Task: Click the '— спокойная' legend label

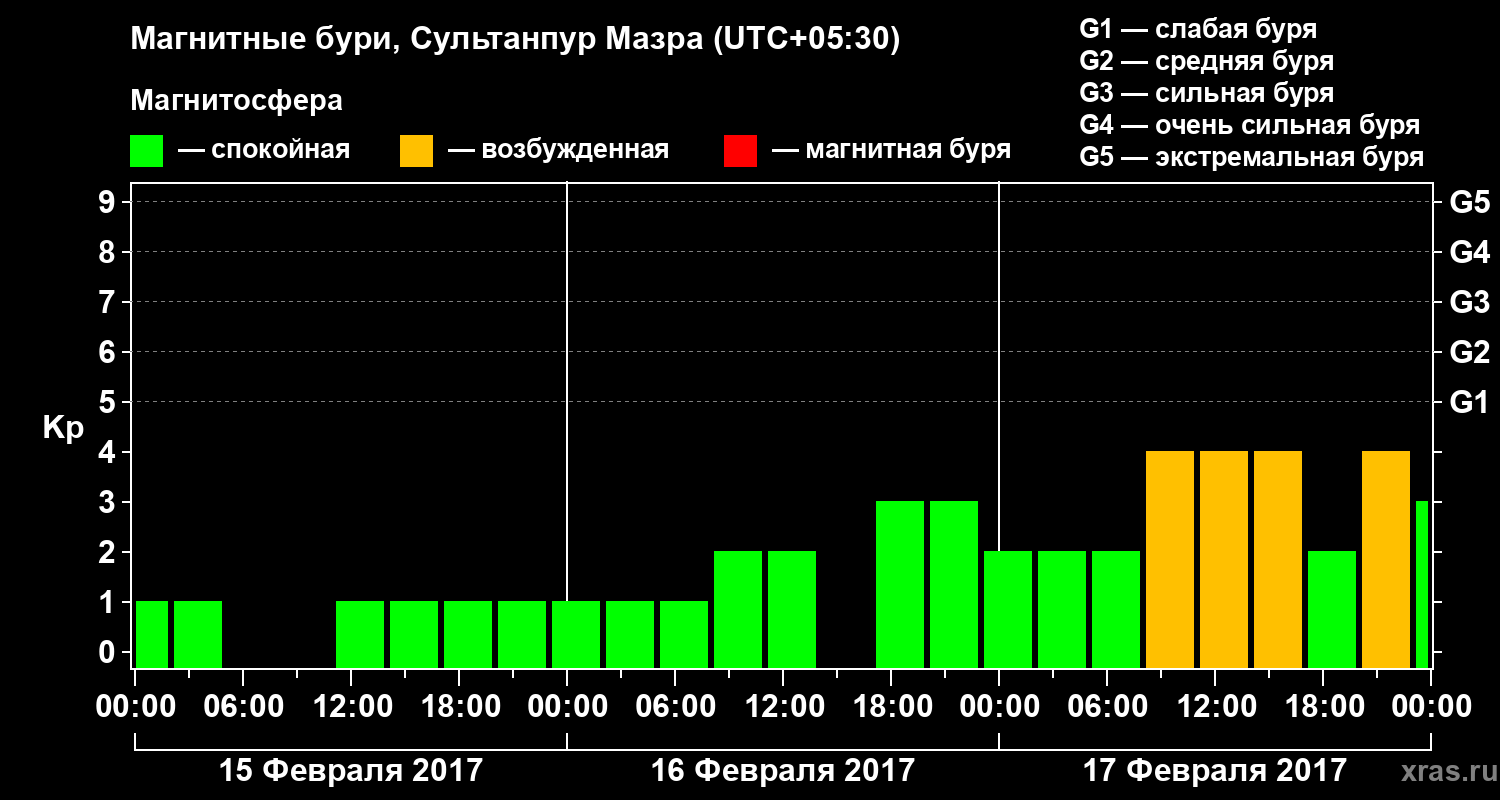Action: tap(264, 150)
